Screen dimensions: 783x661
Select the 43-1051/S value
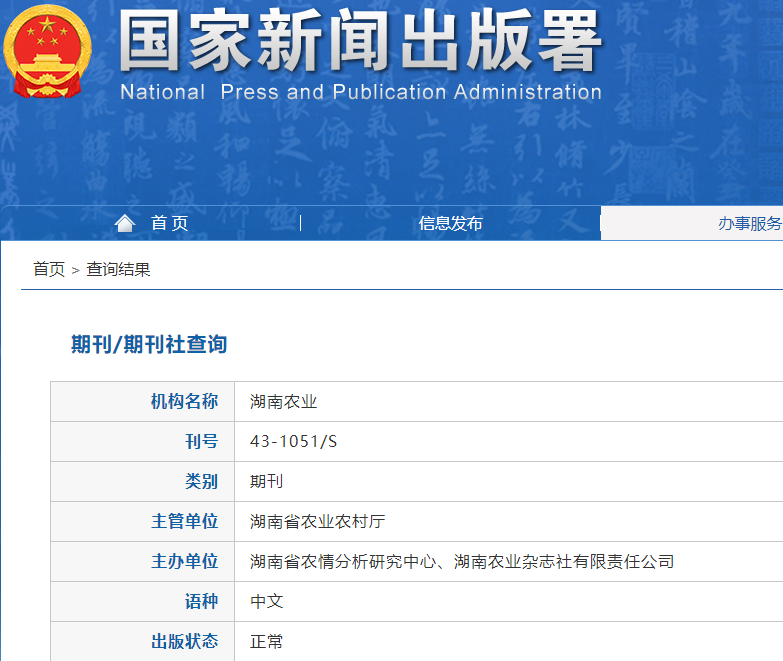click(x=294, y=441)
